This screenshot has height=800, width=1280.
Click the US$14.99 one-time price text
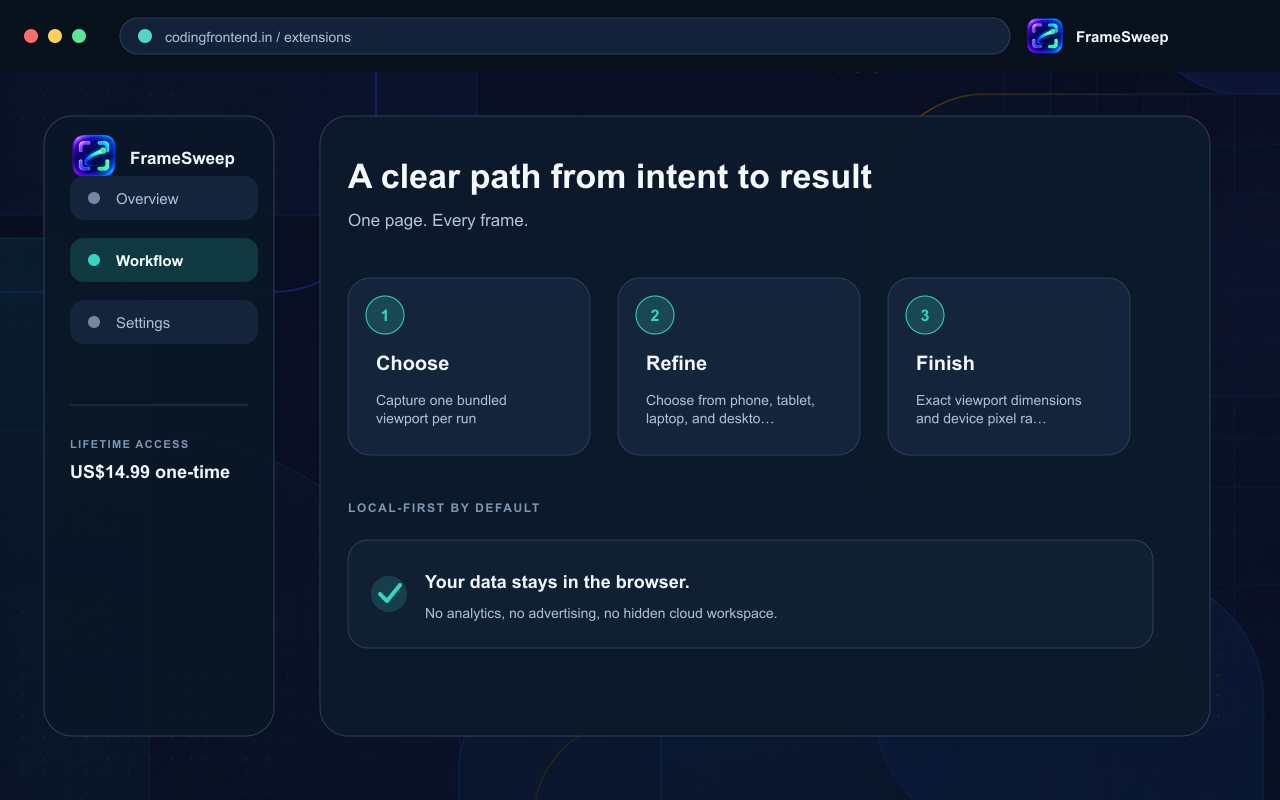point(150,472)
